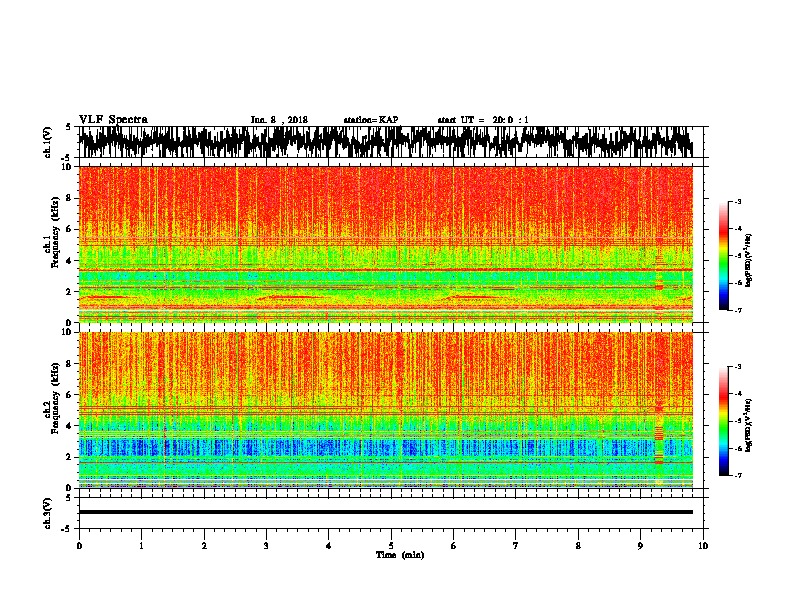The image size is (792, 612).
Task: Click the -7 tick on ch.2 colorbar
Action: (737, 476)
